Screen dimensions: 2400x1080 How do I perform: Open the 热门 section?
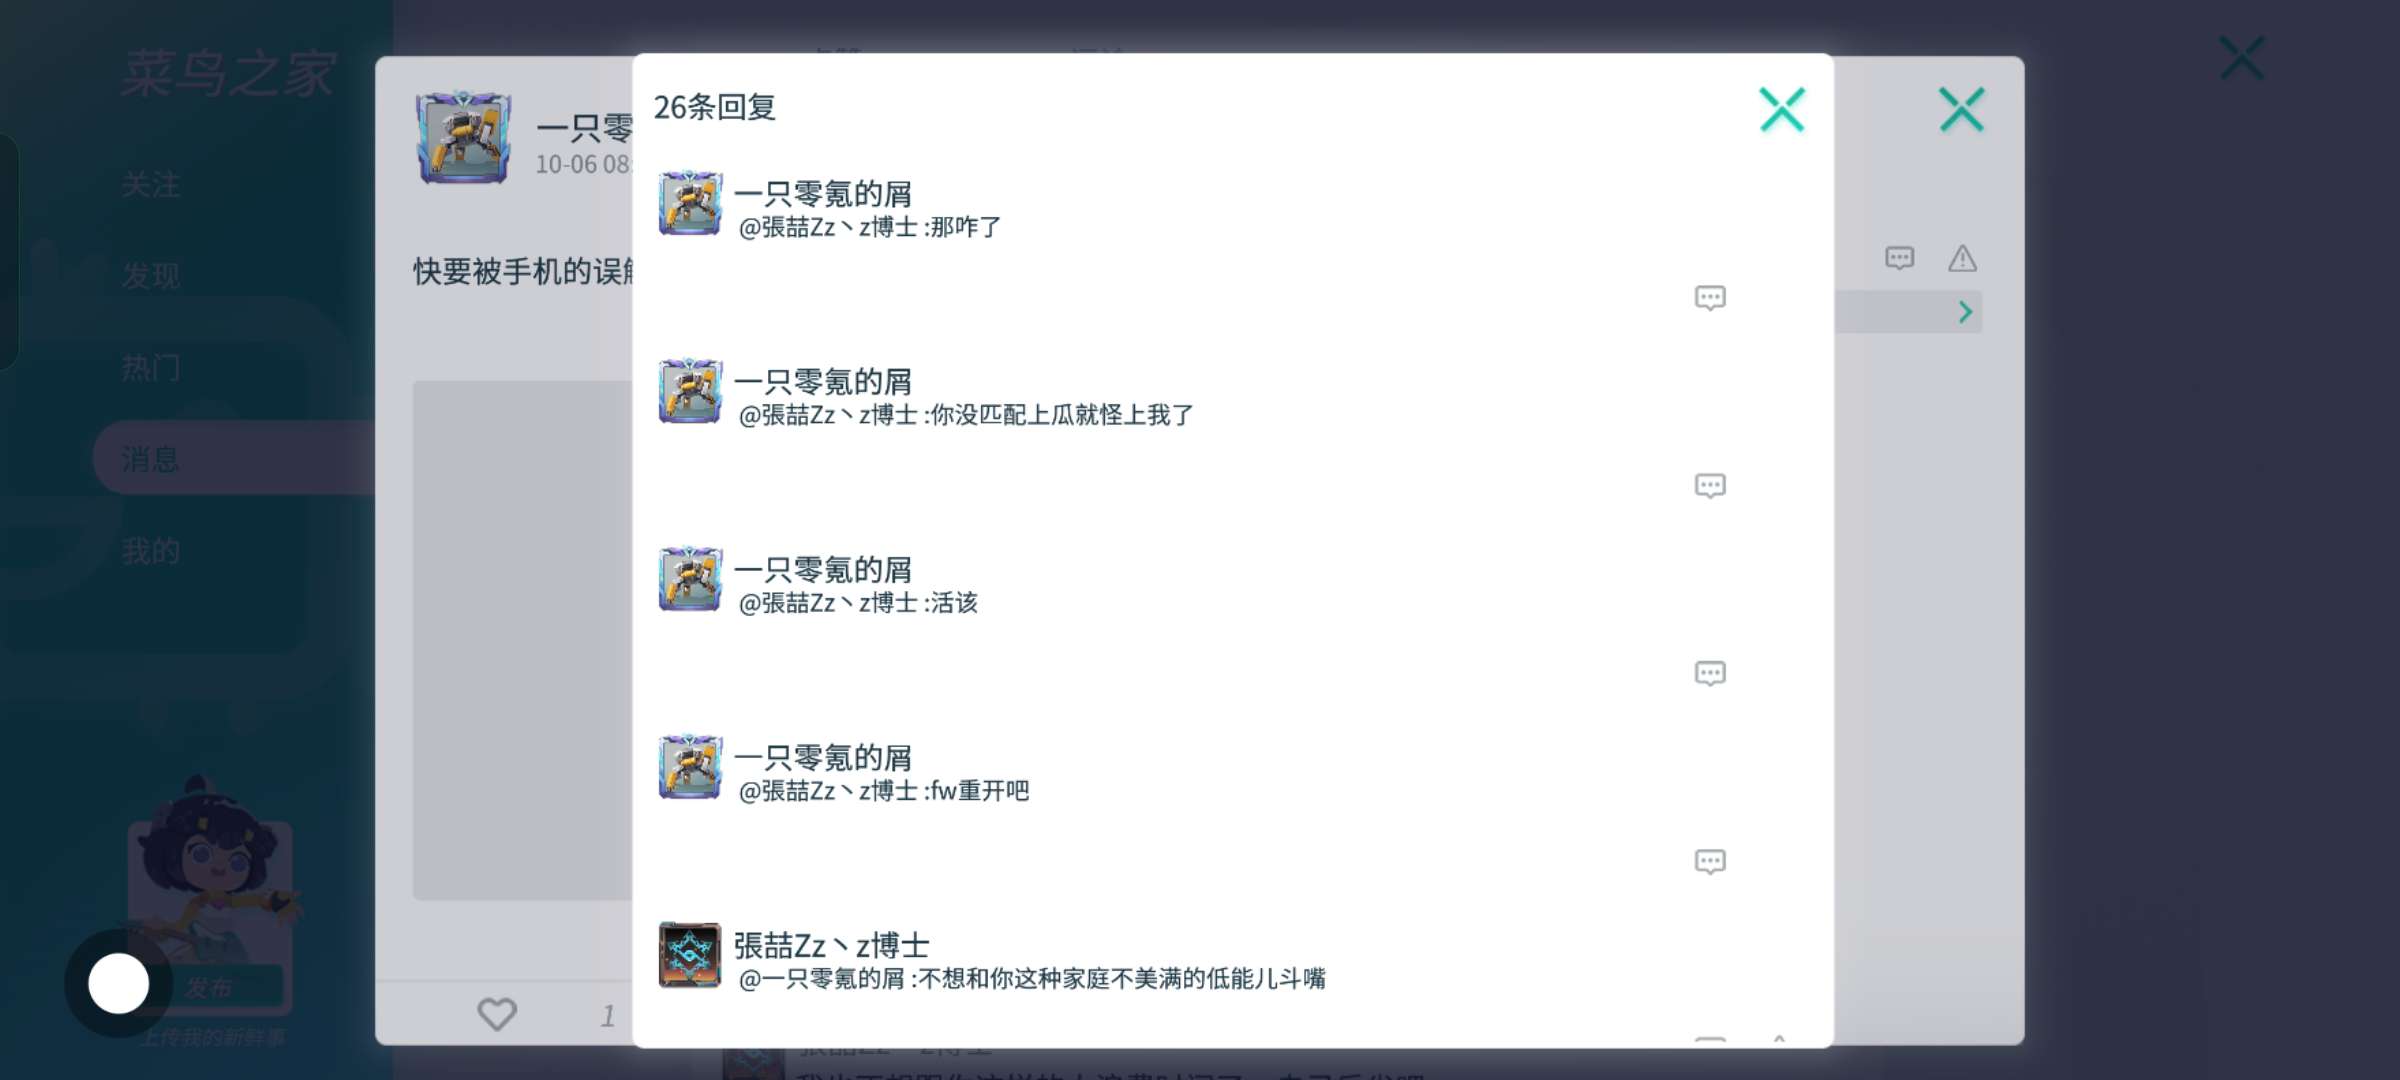pos(151,368)
